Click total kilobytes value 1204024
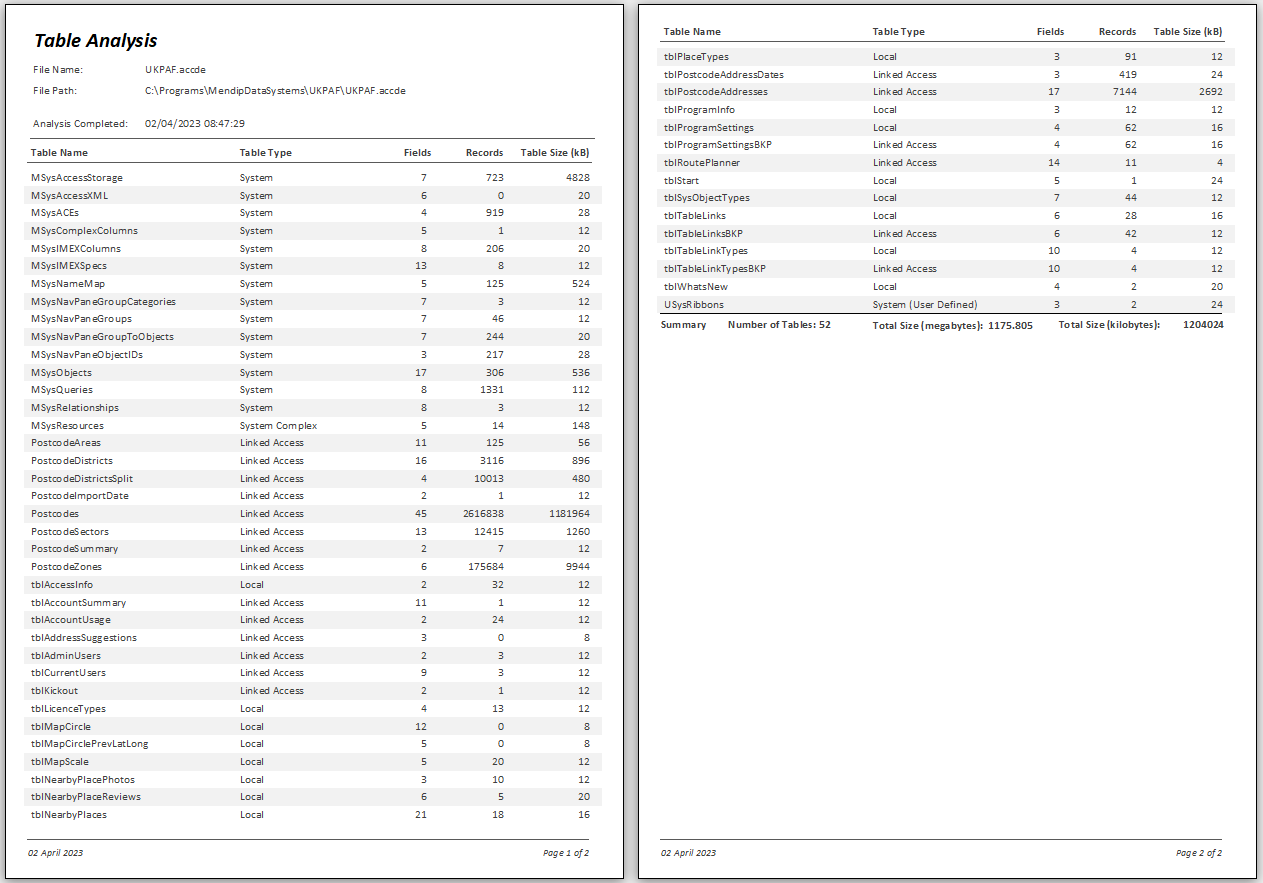 pyautogui.click(x=1203, y=325)
